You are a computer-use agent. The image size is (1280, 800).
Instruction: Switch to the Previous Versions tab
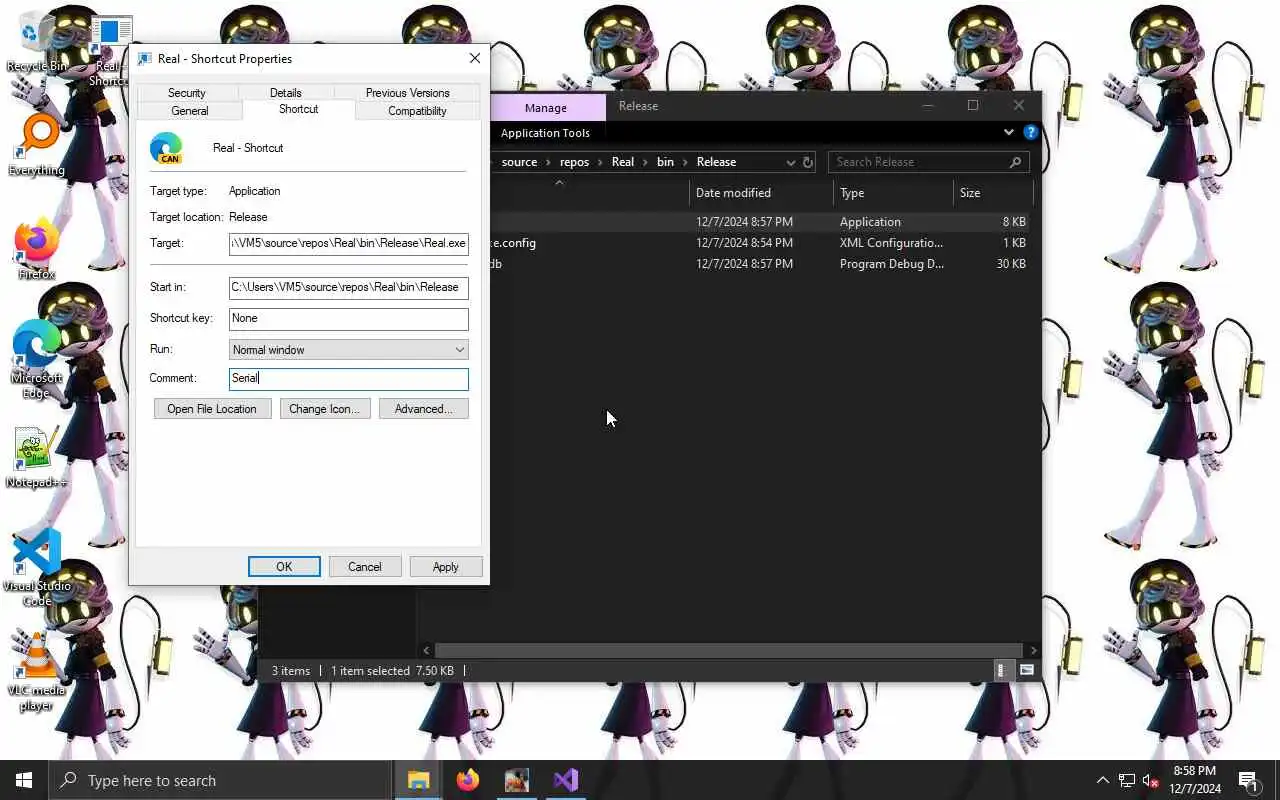click(x=407, y=93)
